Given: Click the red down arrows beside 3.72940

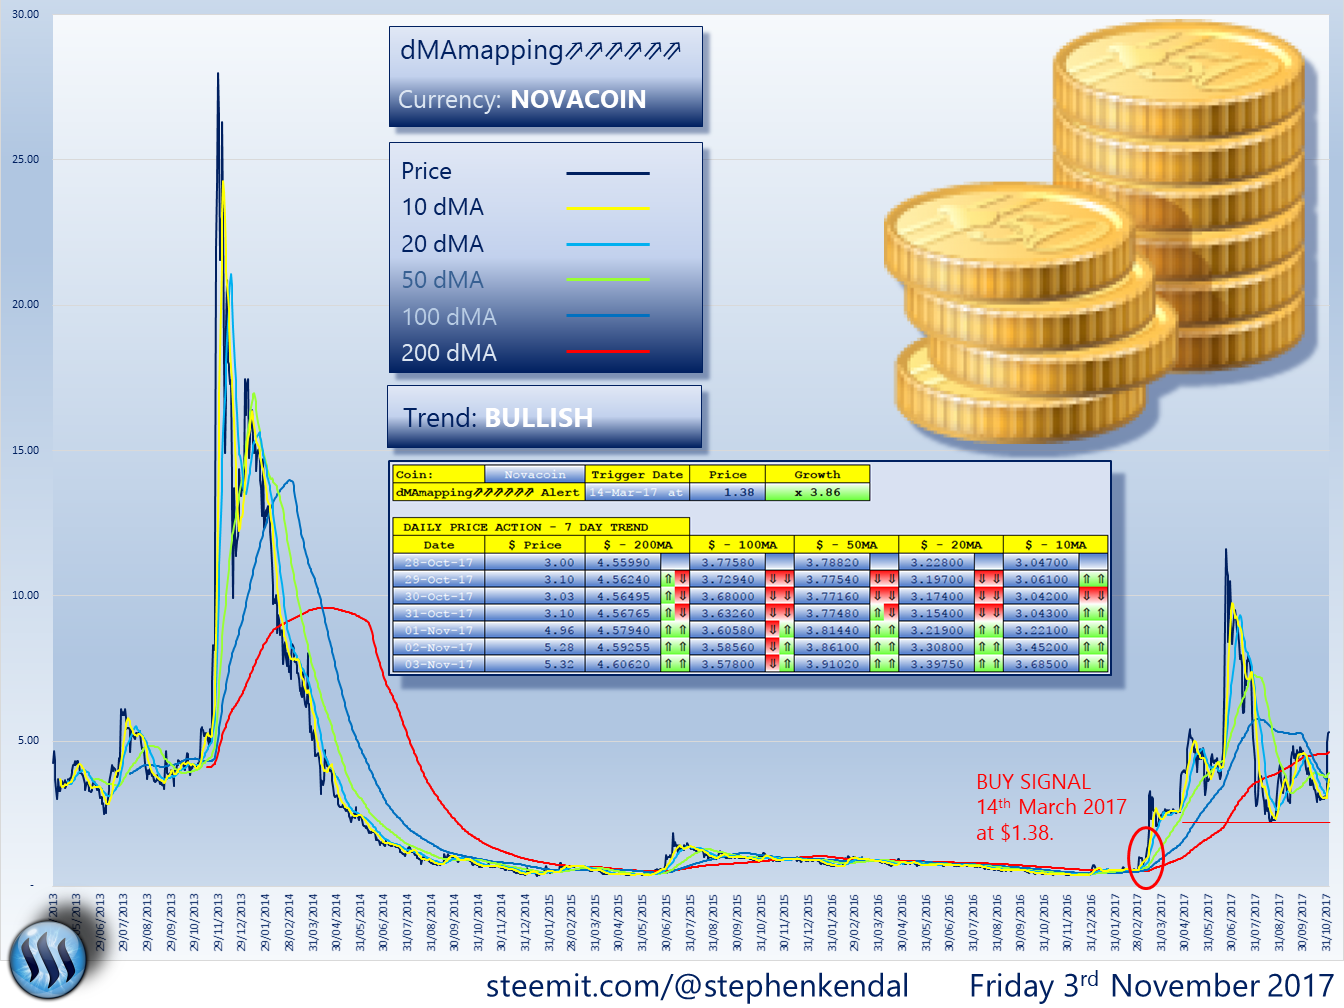Looking at the screenshot, I should [x=779, y=579].
